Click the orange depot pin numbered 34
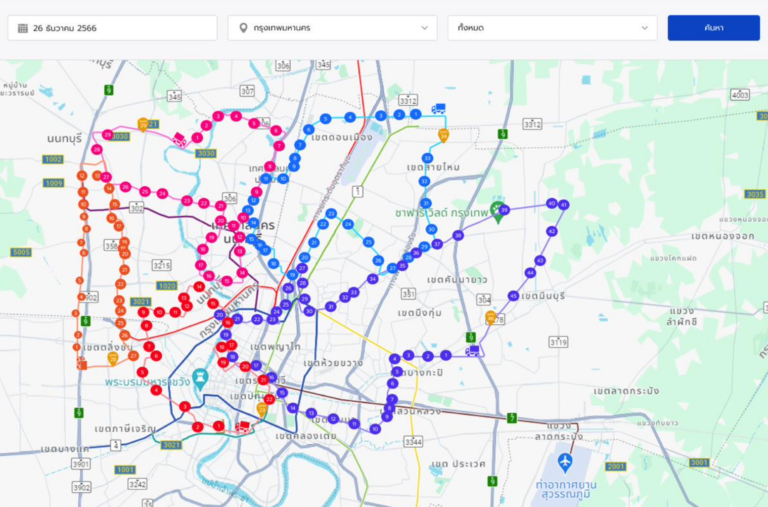Viewport: 768px width, 507px height. point(443,134)
